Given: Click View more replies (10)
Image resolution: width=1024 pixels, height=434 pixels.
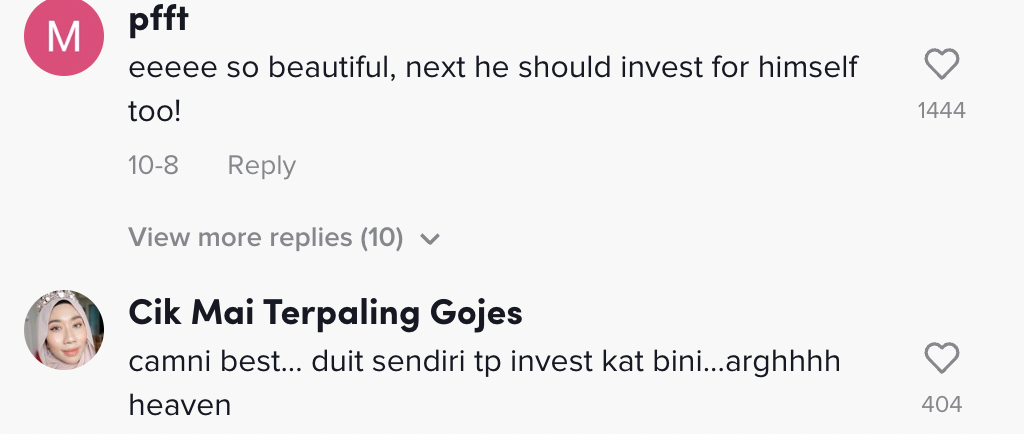Looking at the screenshot, I should pyautogui.click(x=266, y=238).
